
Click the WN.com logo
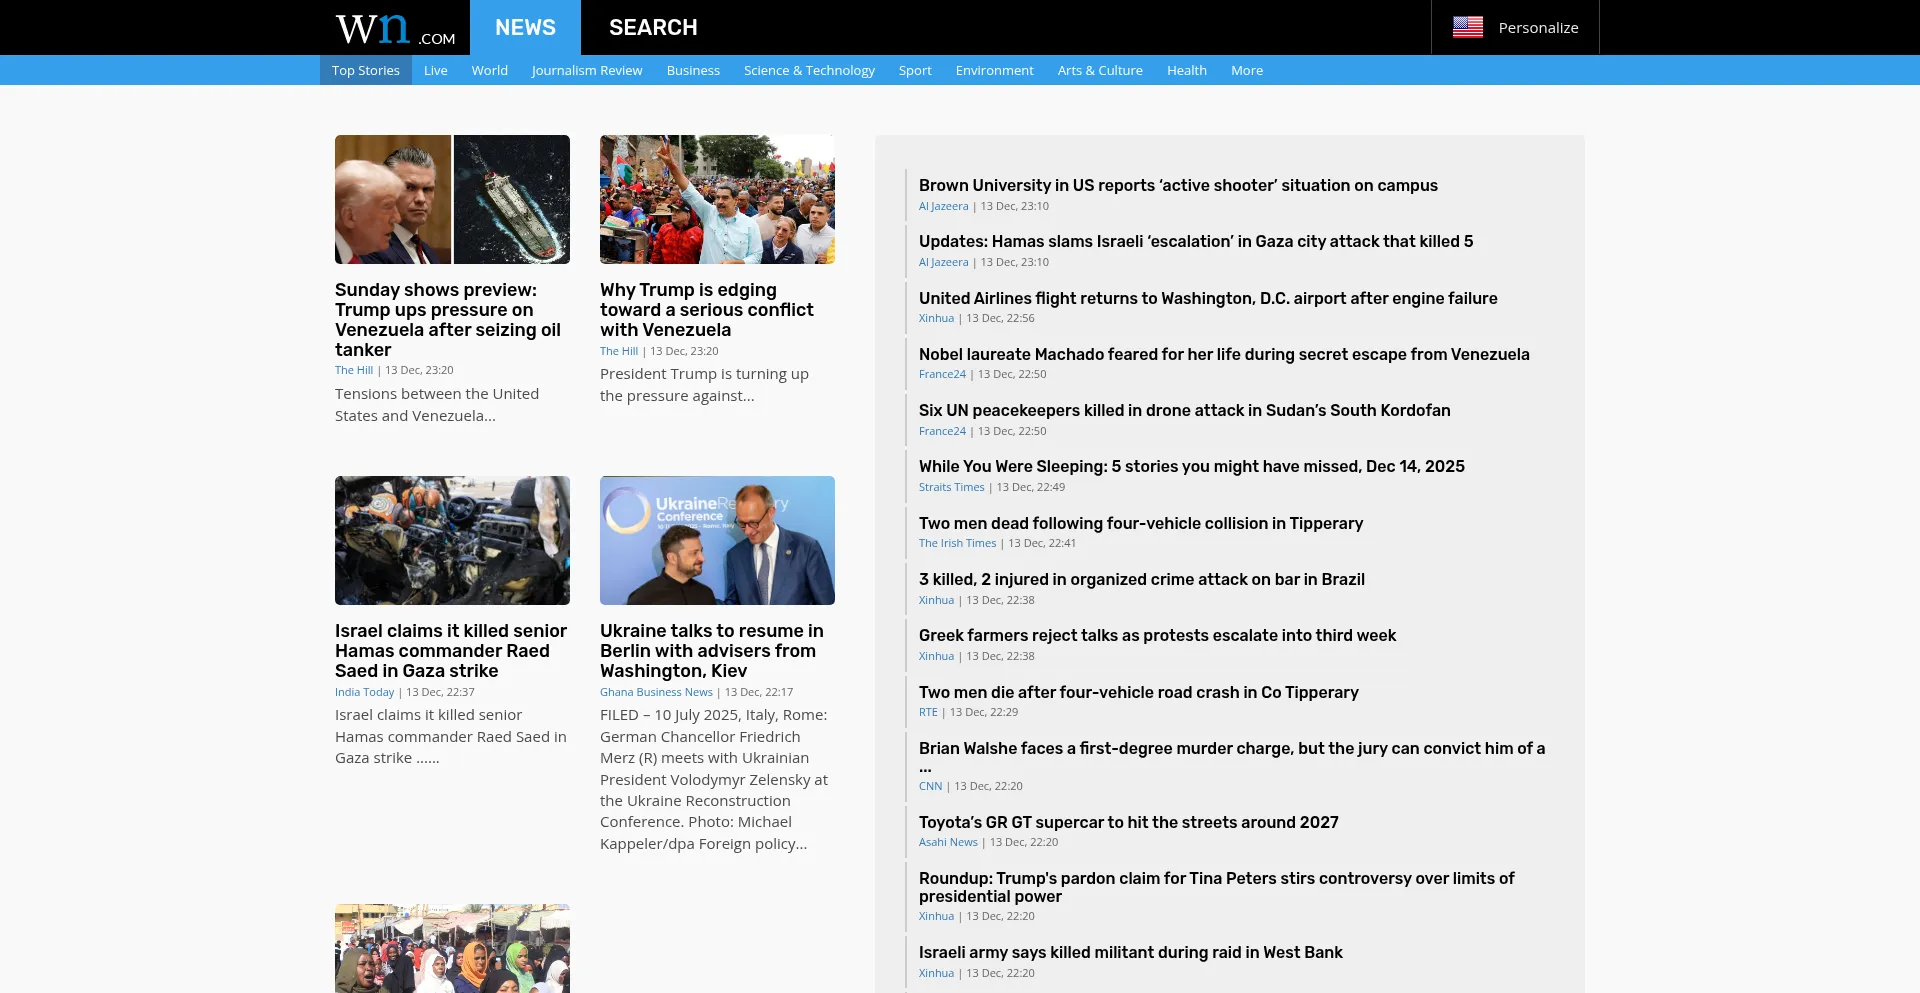pos(394,29)
